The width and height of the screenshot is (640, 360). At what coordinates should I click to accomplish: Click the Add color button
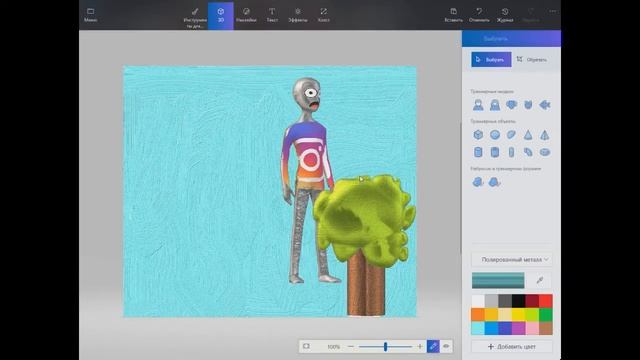click(x=512, y=346)
